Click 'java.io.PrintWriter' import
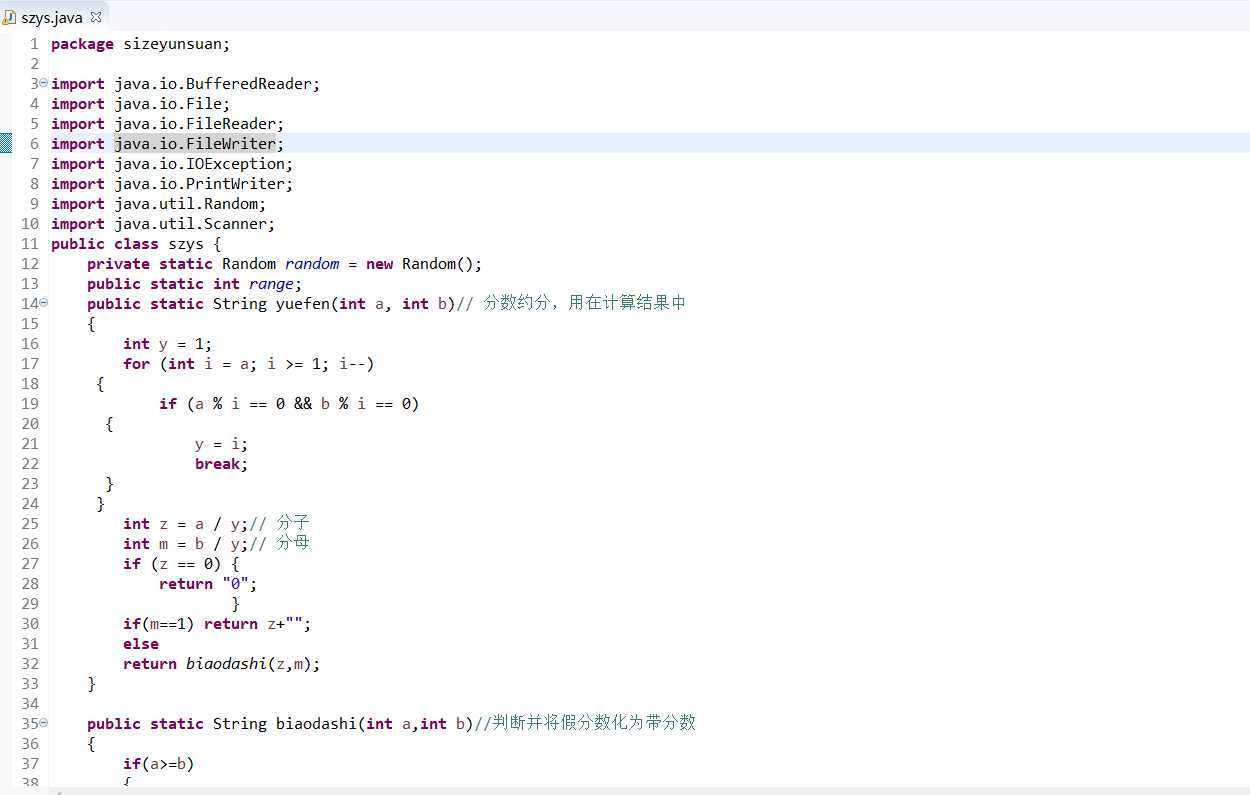 pos(200,184)
